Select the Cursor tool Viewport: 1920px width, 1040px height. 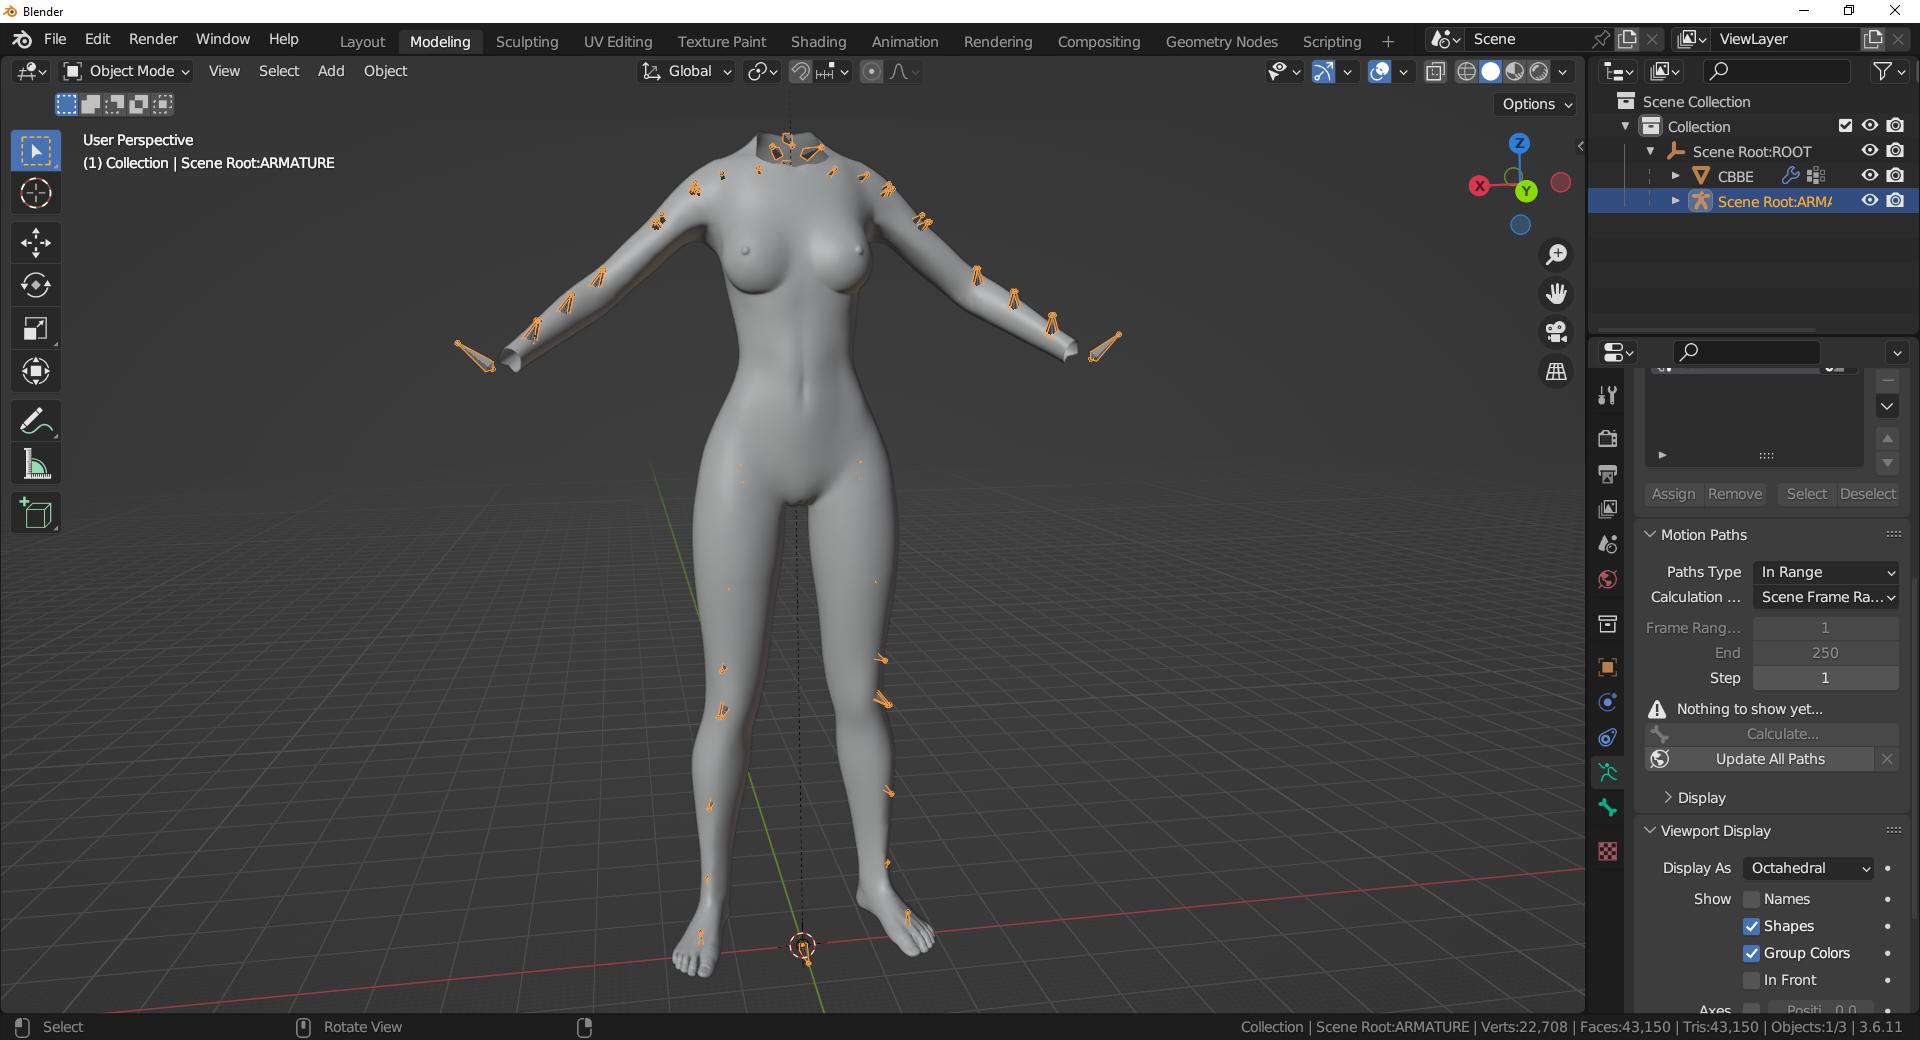[36, 194]
